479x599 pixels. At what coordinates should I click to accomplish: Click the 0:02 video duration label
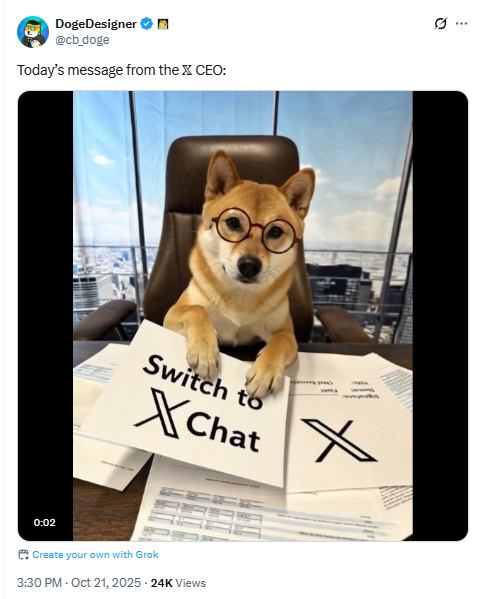pos(45,522)
